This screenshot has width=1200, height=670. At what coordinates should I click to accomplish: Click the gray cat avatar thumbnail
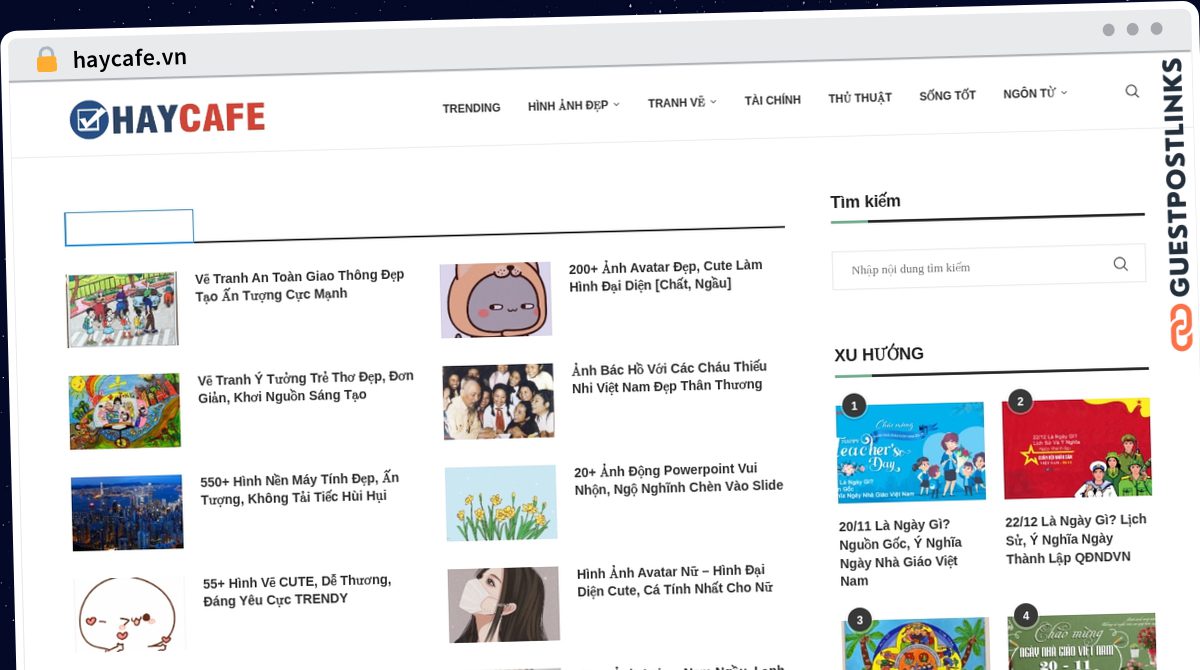pyautogui.click(x=496, y=300)
